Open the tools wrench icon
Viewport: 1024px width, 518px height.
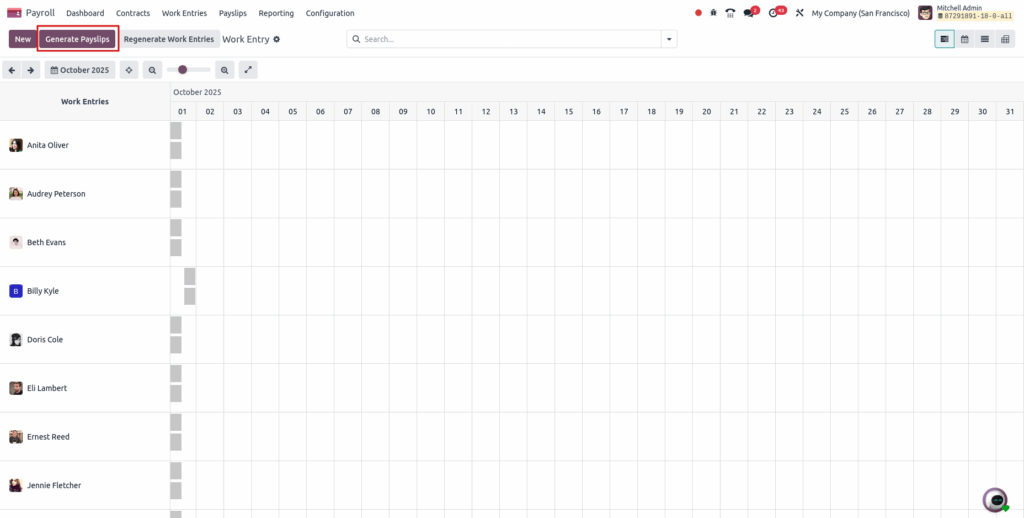click(799, 13)
